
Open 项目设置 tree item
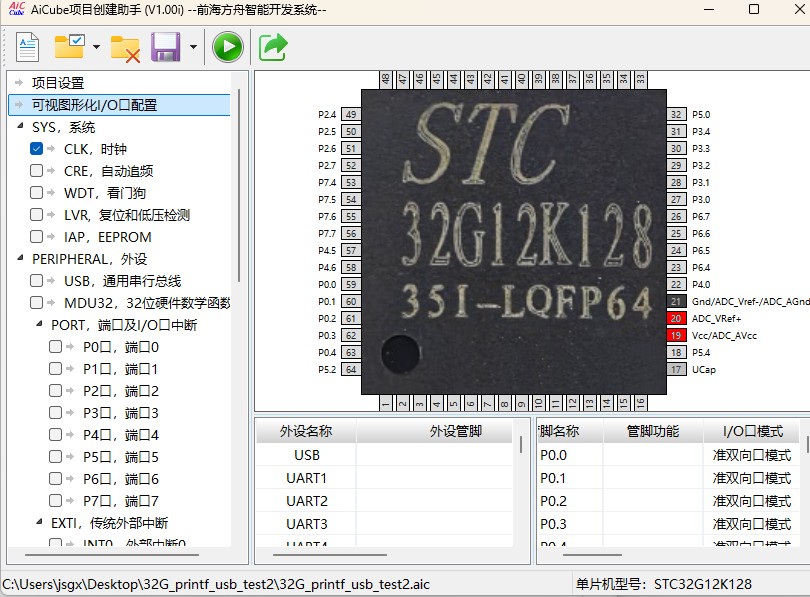point(58,83)
